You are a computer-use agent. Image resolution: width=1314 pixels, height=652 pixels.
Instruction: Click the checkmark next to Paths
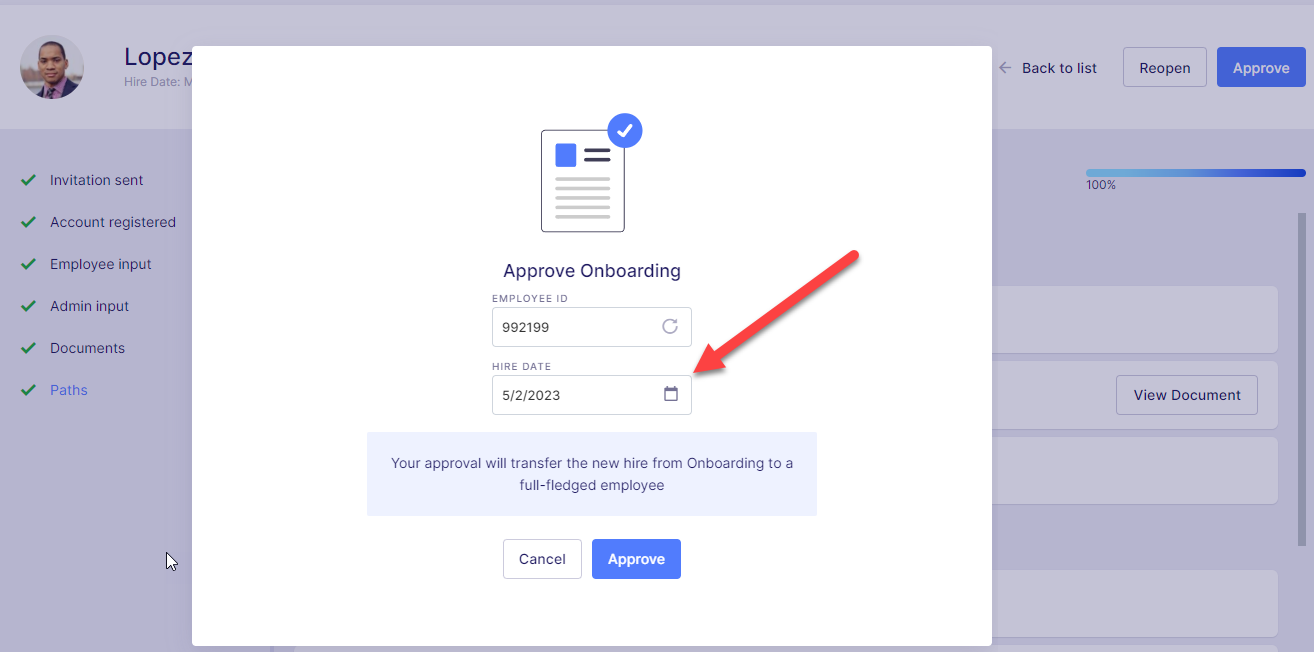pyautogui.click(x=29, y=390)
